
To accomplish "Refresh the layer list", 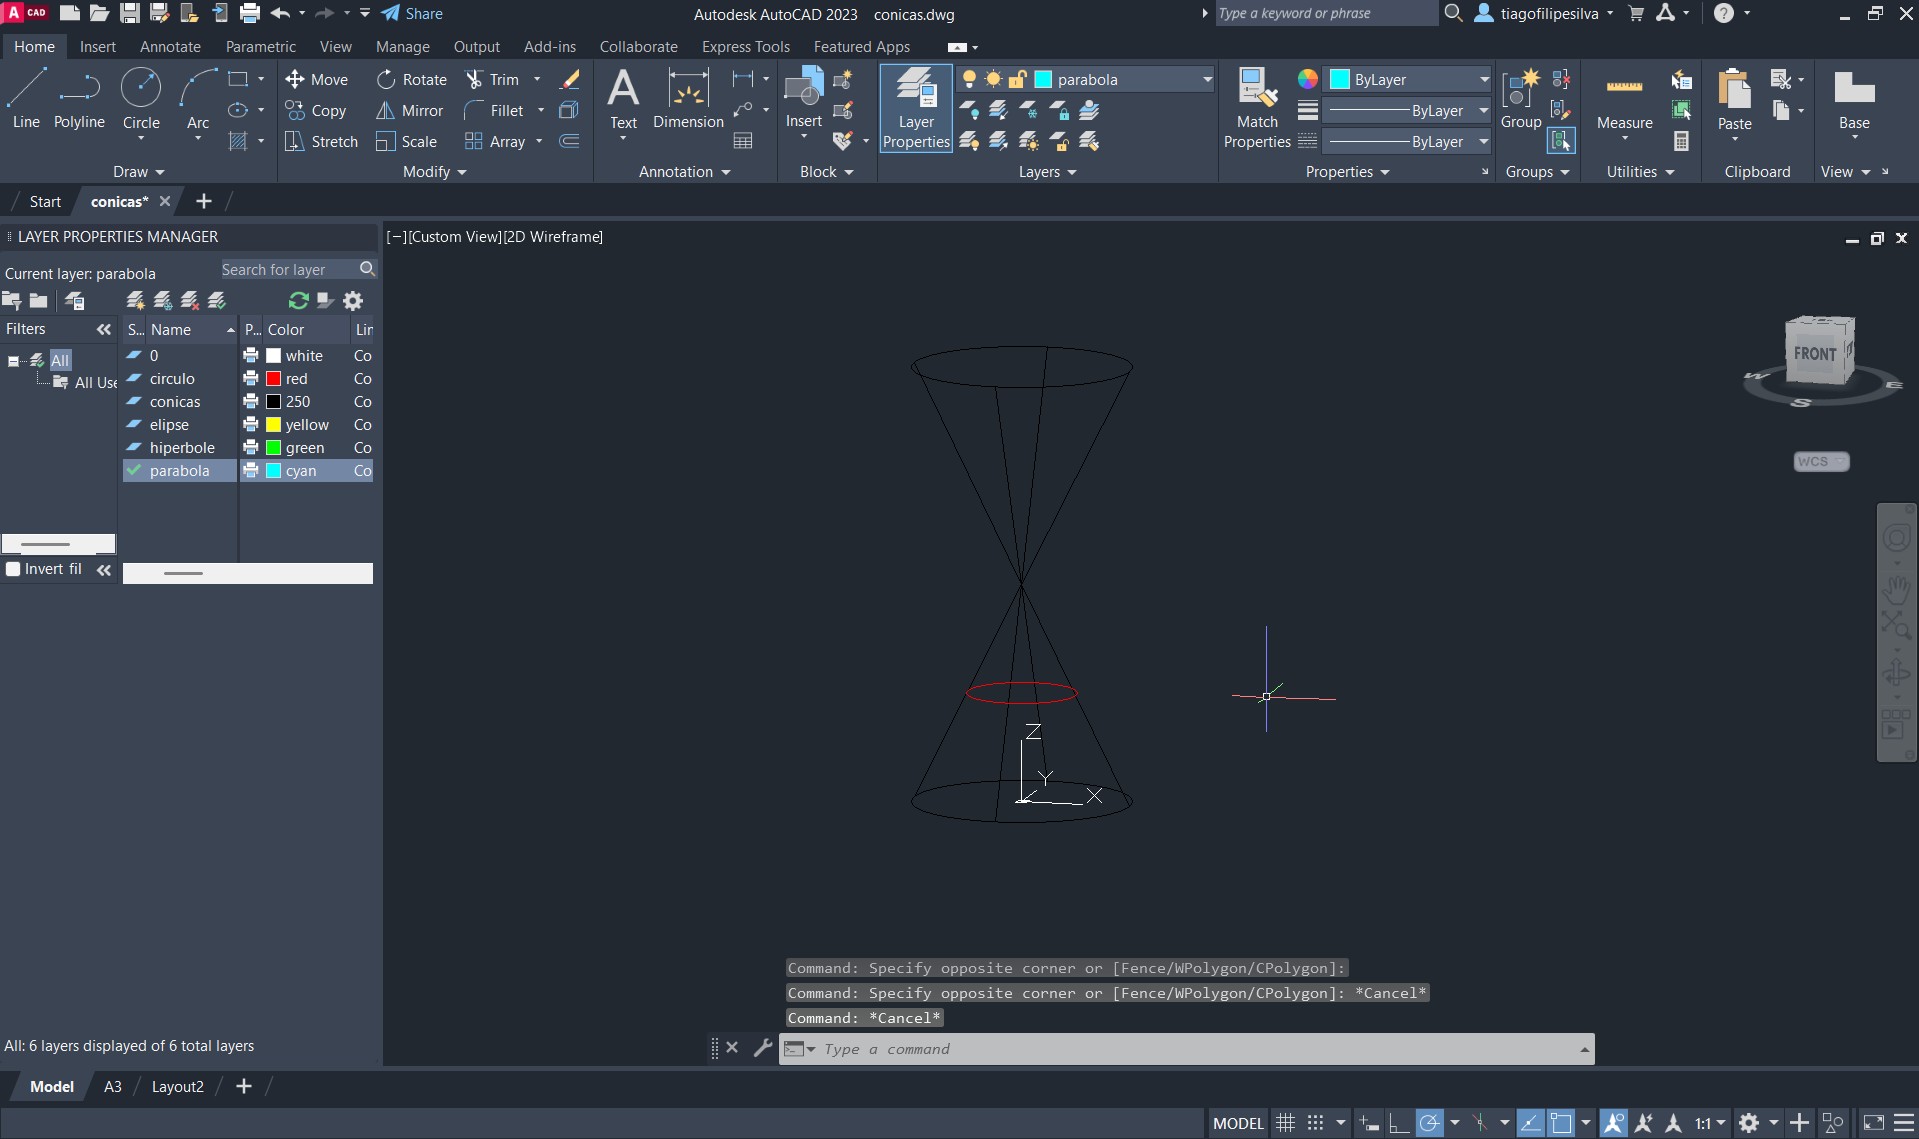I will click(x=298, y=301).
